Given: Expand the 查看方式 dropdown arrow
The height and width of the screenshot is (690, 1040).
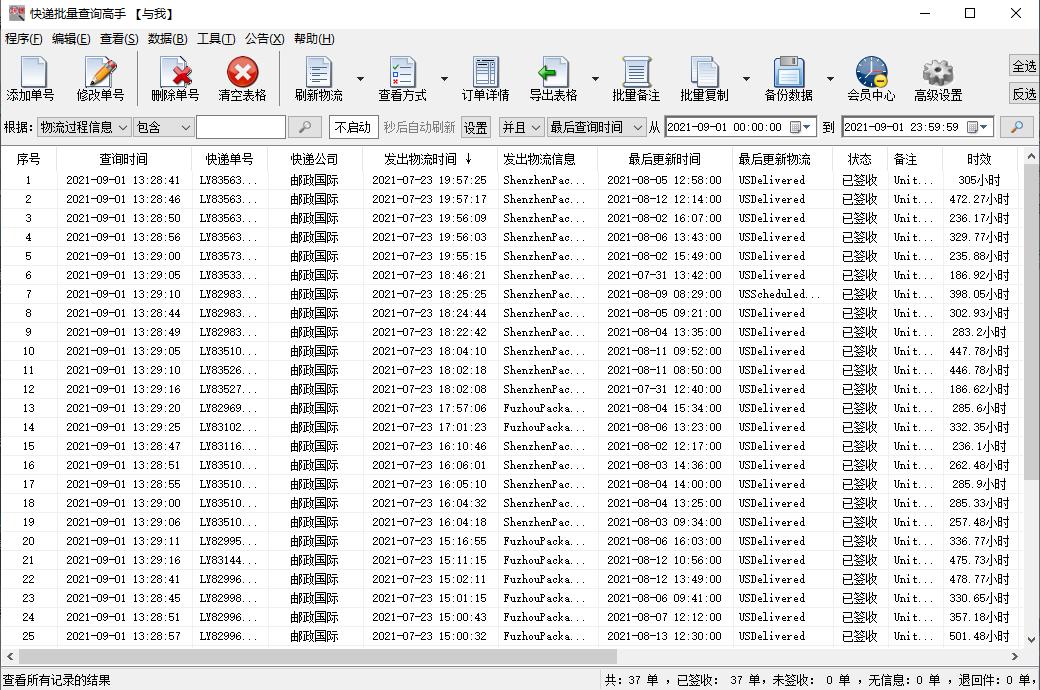Looking at the screenshot, I should pyautogui.click(x=444, y=79).
